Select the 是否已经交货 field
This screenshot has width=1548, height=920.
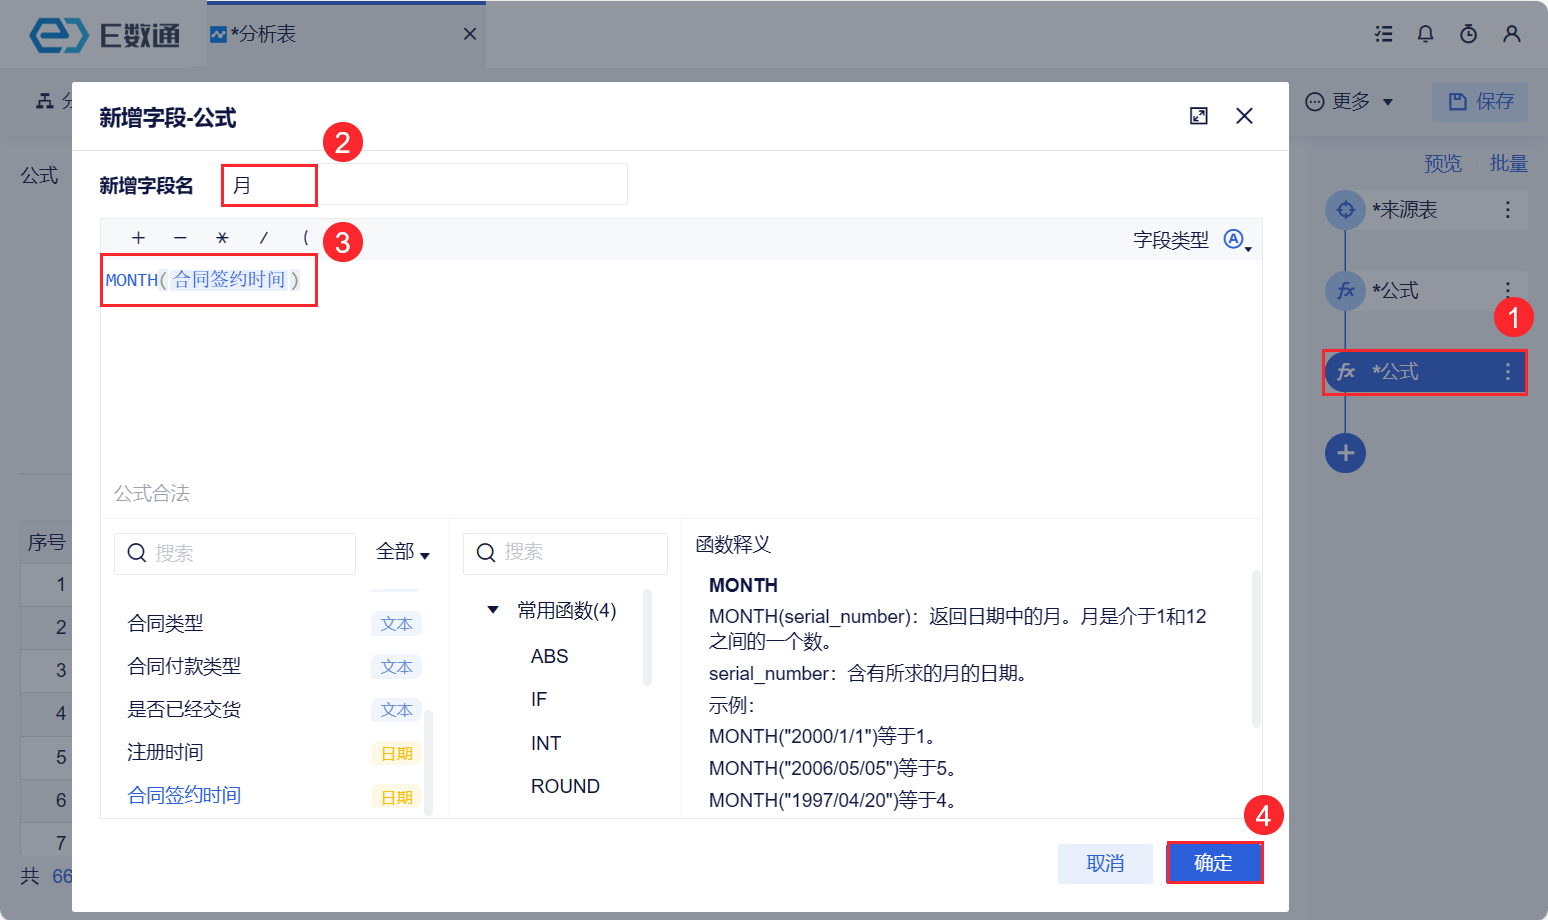coord(184,709)
